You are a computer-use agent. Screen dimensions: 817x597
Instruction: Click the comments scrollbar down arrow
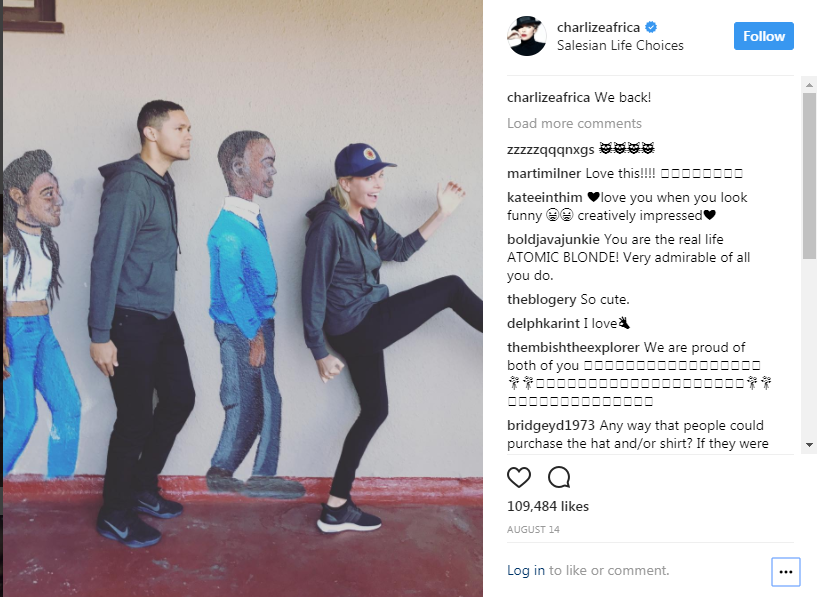[809, 445]
